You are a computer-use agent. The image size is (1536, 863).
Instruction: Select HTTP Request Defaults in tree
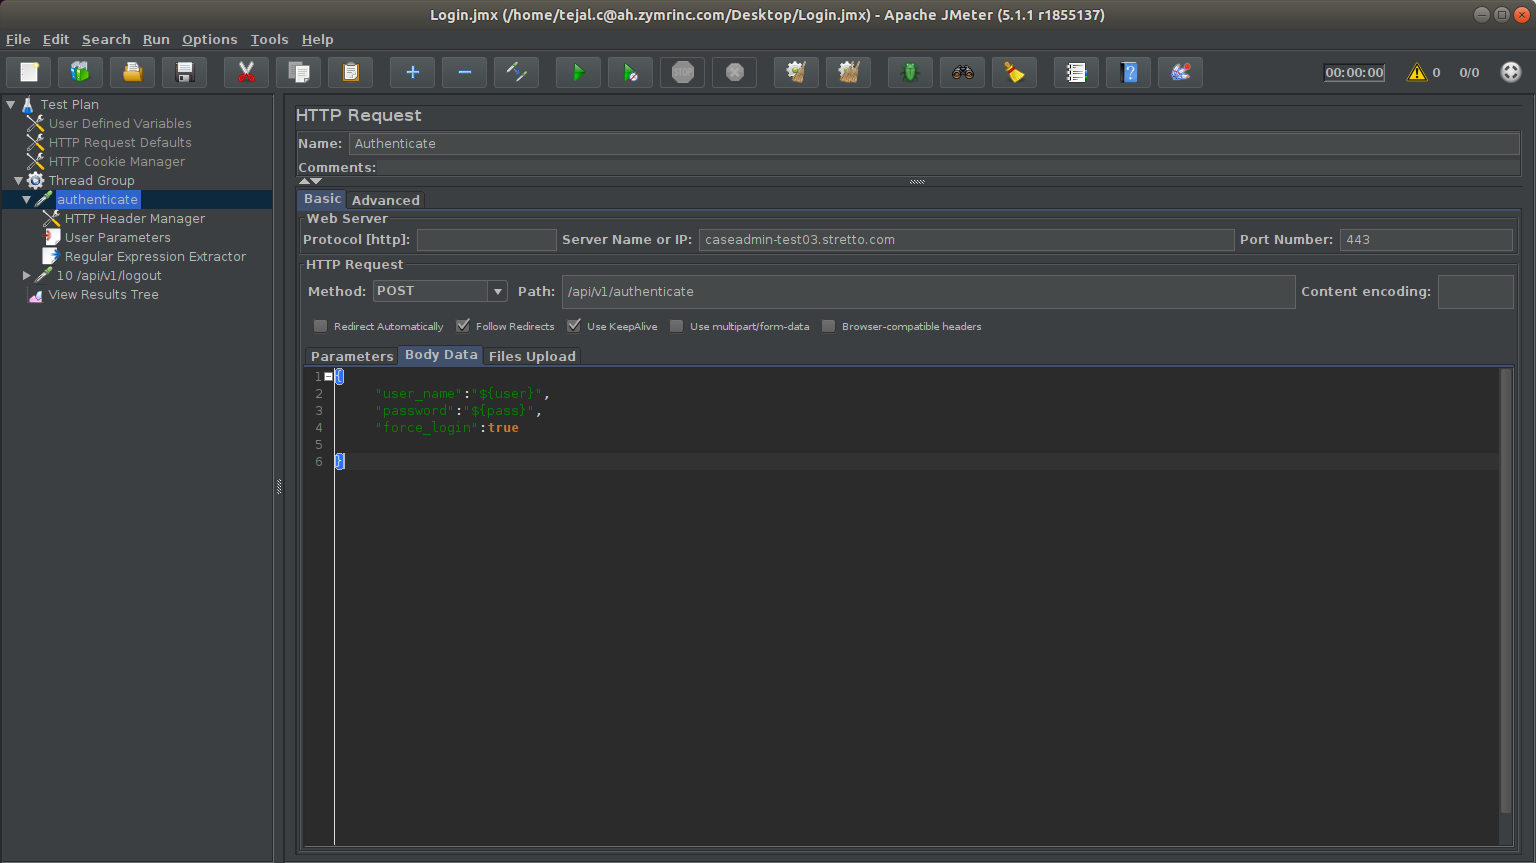120,143
